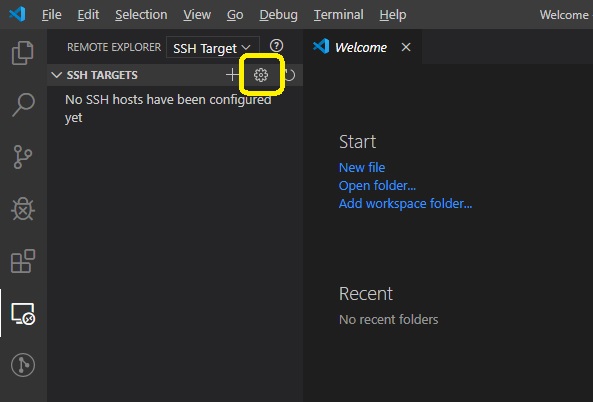Click the Start heading
The width and height of the screenshot is (593, 402).
(357, 142)
